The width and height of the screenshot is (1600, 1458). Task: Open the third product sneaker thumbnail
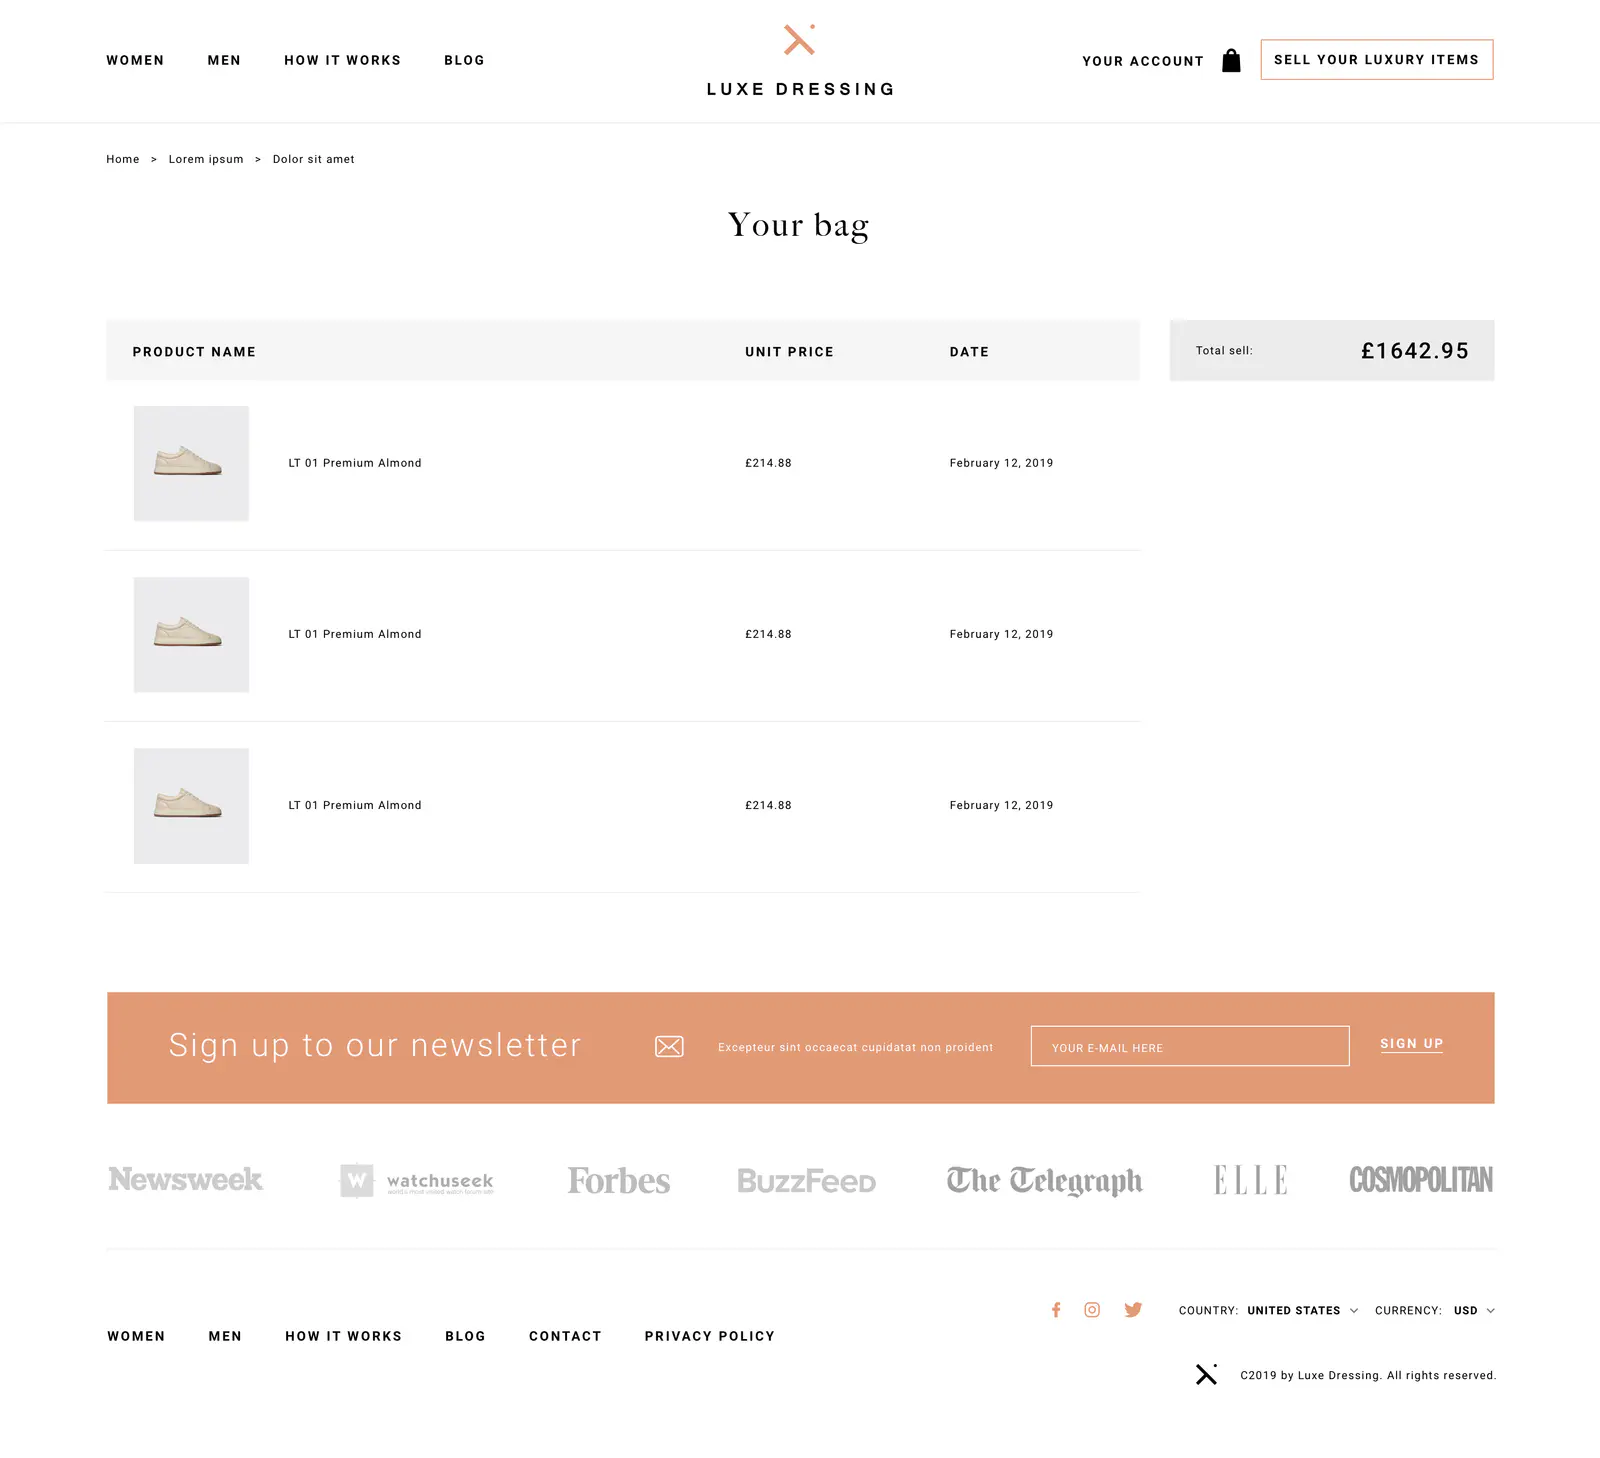tap(191, 805)
